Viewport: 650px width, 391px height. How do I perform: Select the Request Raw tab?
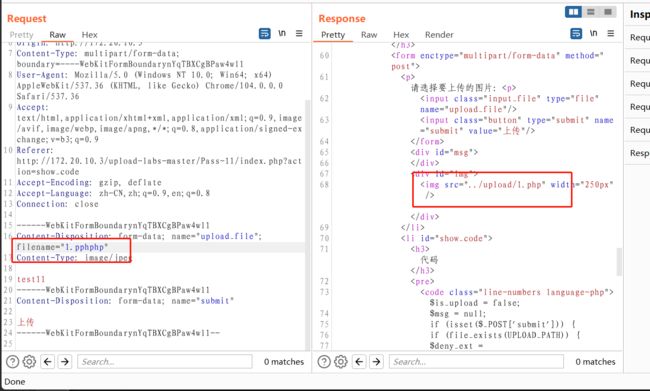pos(57,35)
